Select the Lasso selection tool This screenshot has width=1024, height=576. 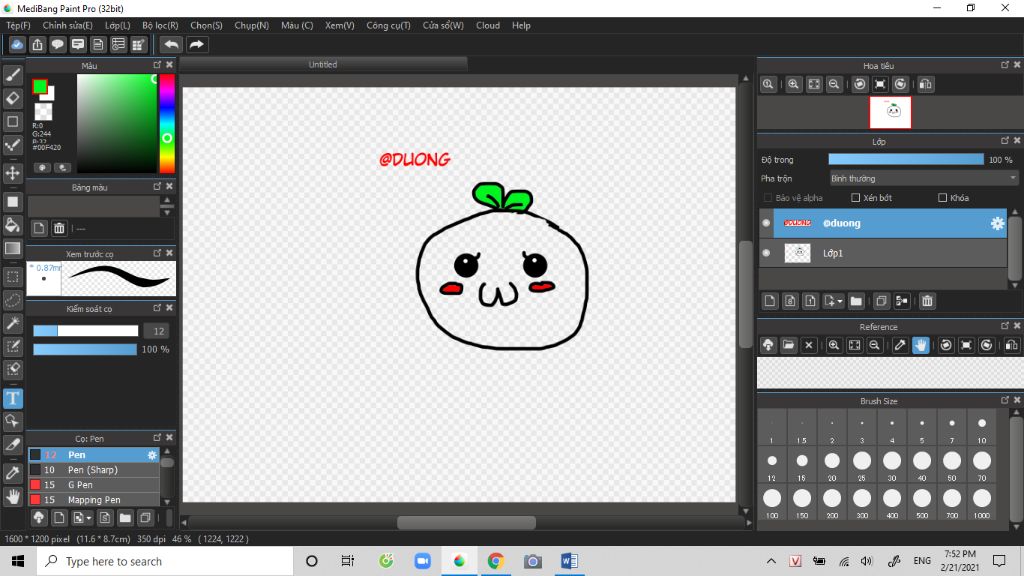click(12, 300)
